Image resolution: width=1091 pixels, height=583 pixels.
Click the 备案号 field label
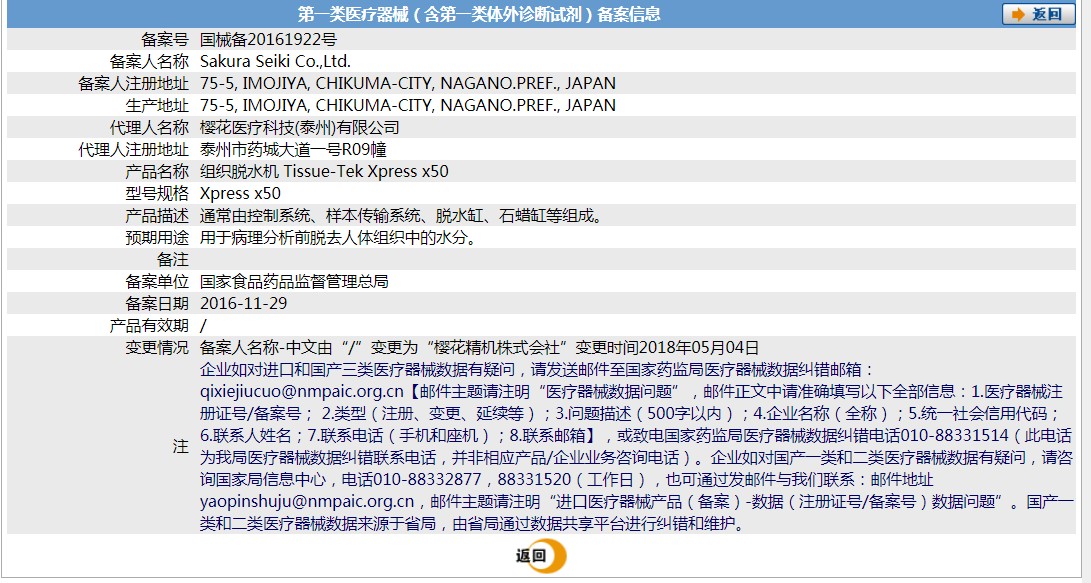tap(165, 40)
